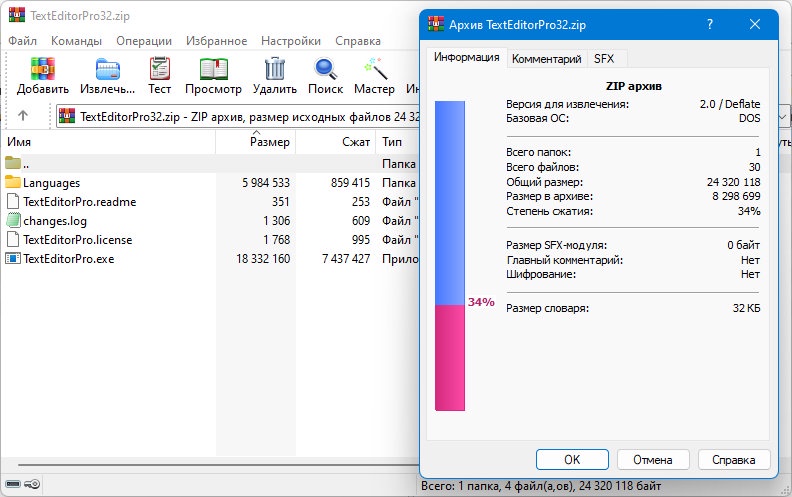Click the Languages folder icon
The image size is (792, 497).
pyautogui.click(x=13, y=181)
